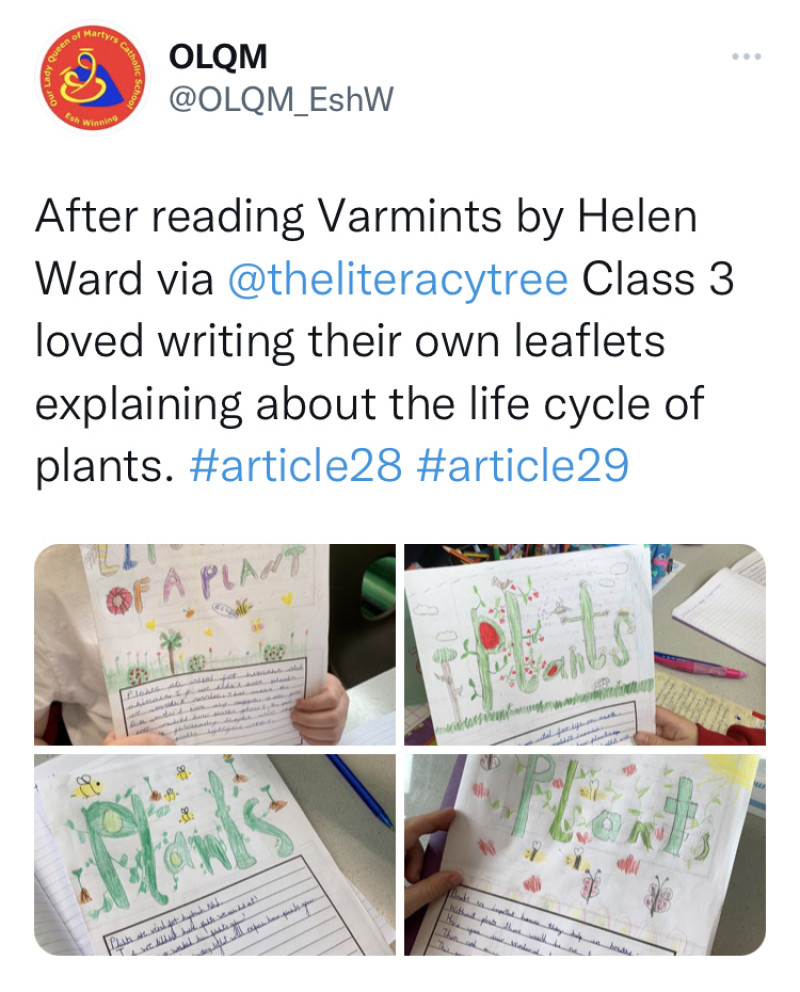Follow the #article29 hashtag
This screenshot has width=800, height=992.
click(x=523, y=465)
